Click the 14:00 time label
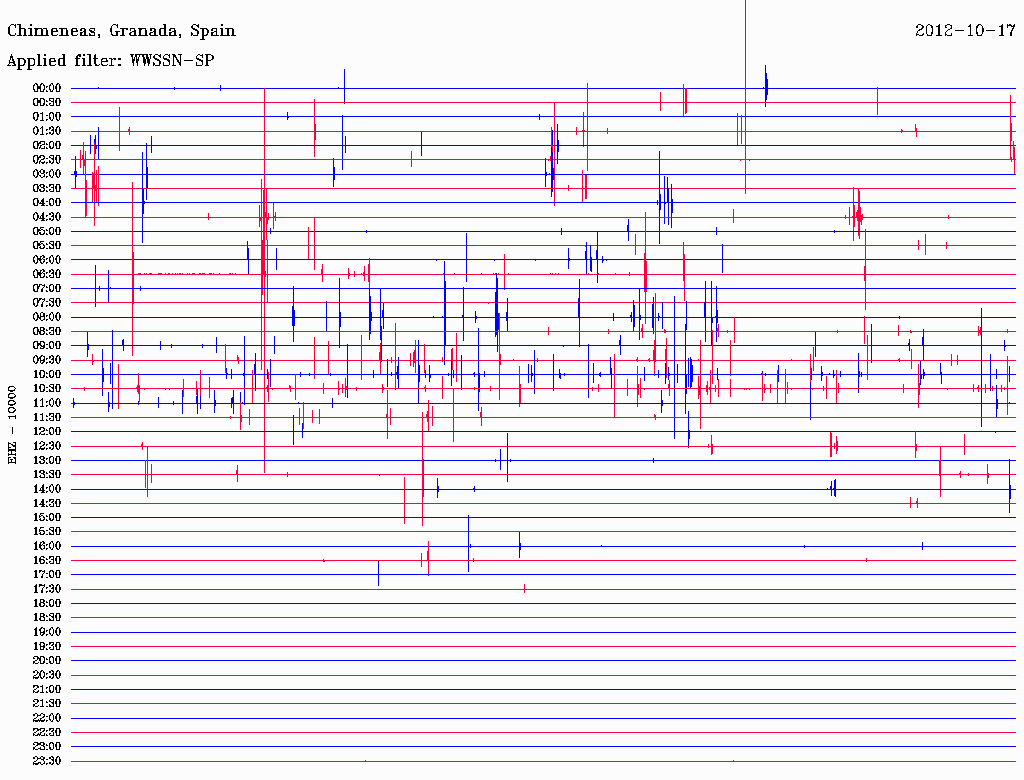Viewport: 1024px width, 780px height. (47, 489)
